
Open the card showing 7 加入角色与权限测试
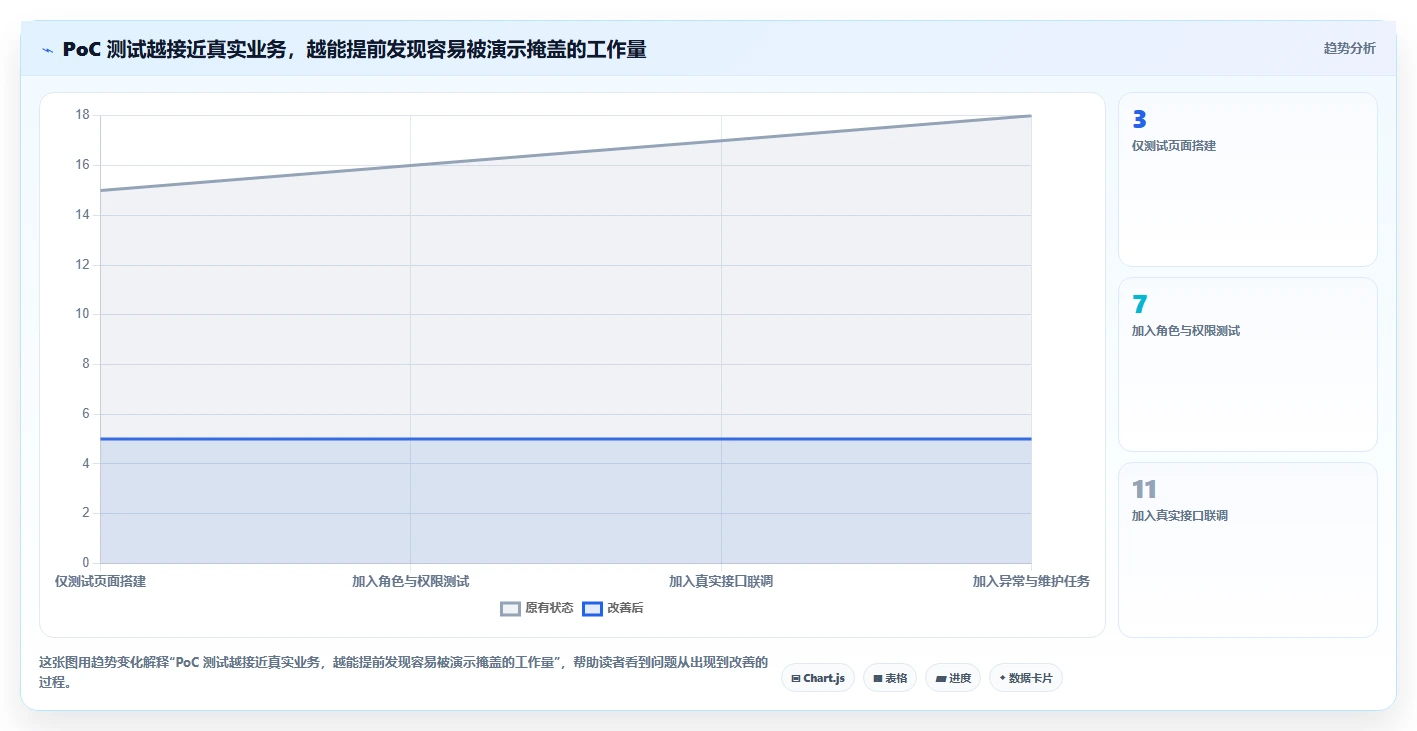coord(1247,365)
